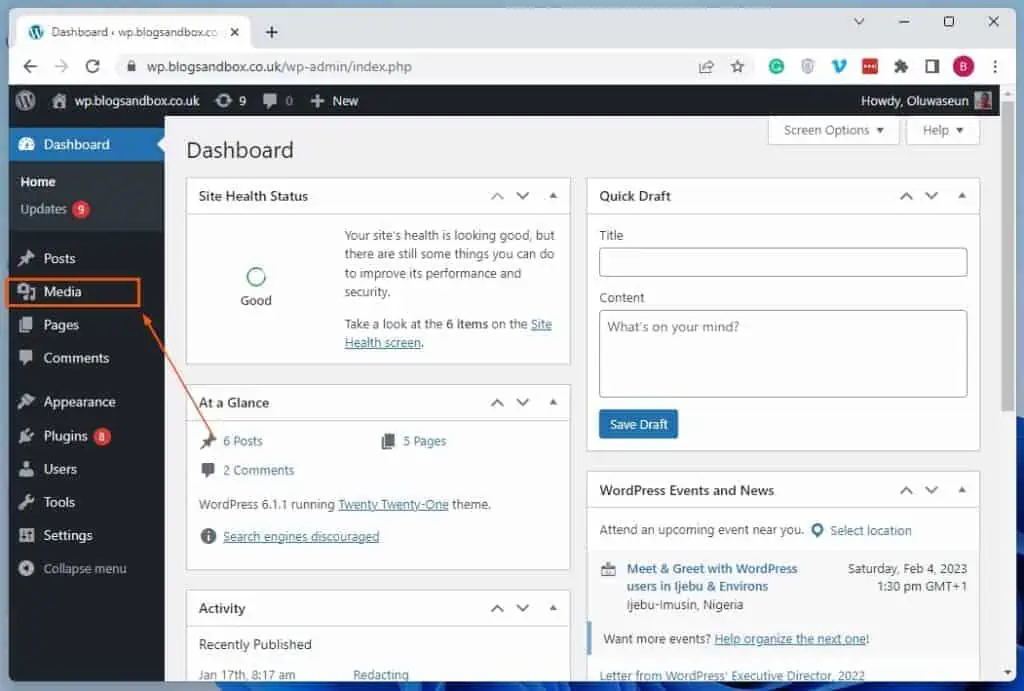
Task: Click the WordPress logo in admin bar
Action: [x=25, y=100]
